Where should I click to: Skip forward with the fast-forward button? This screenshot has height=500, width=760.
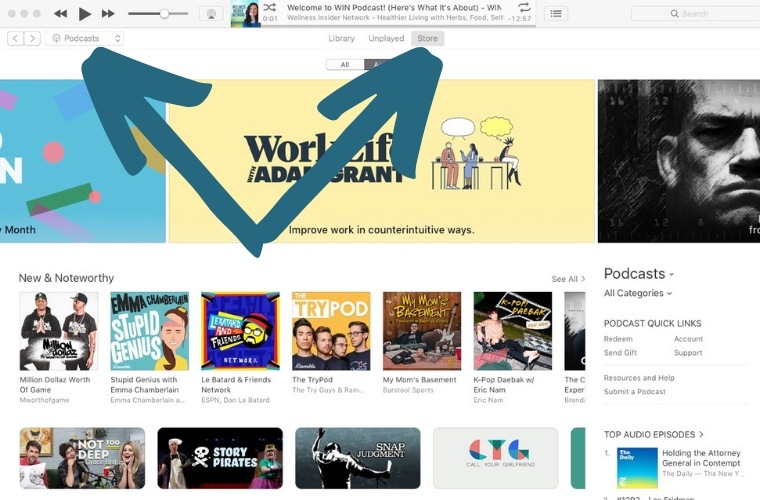108,14
